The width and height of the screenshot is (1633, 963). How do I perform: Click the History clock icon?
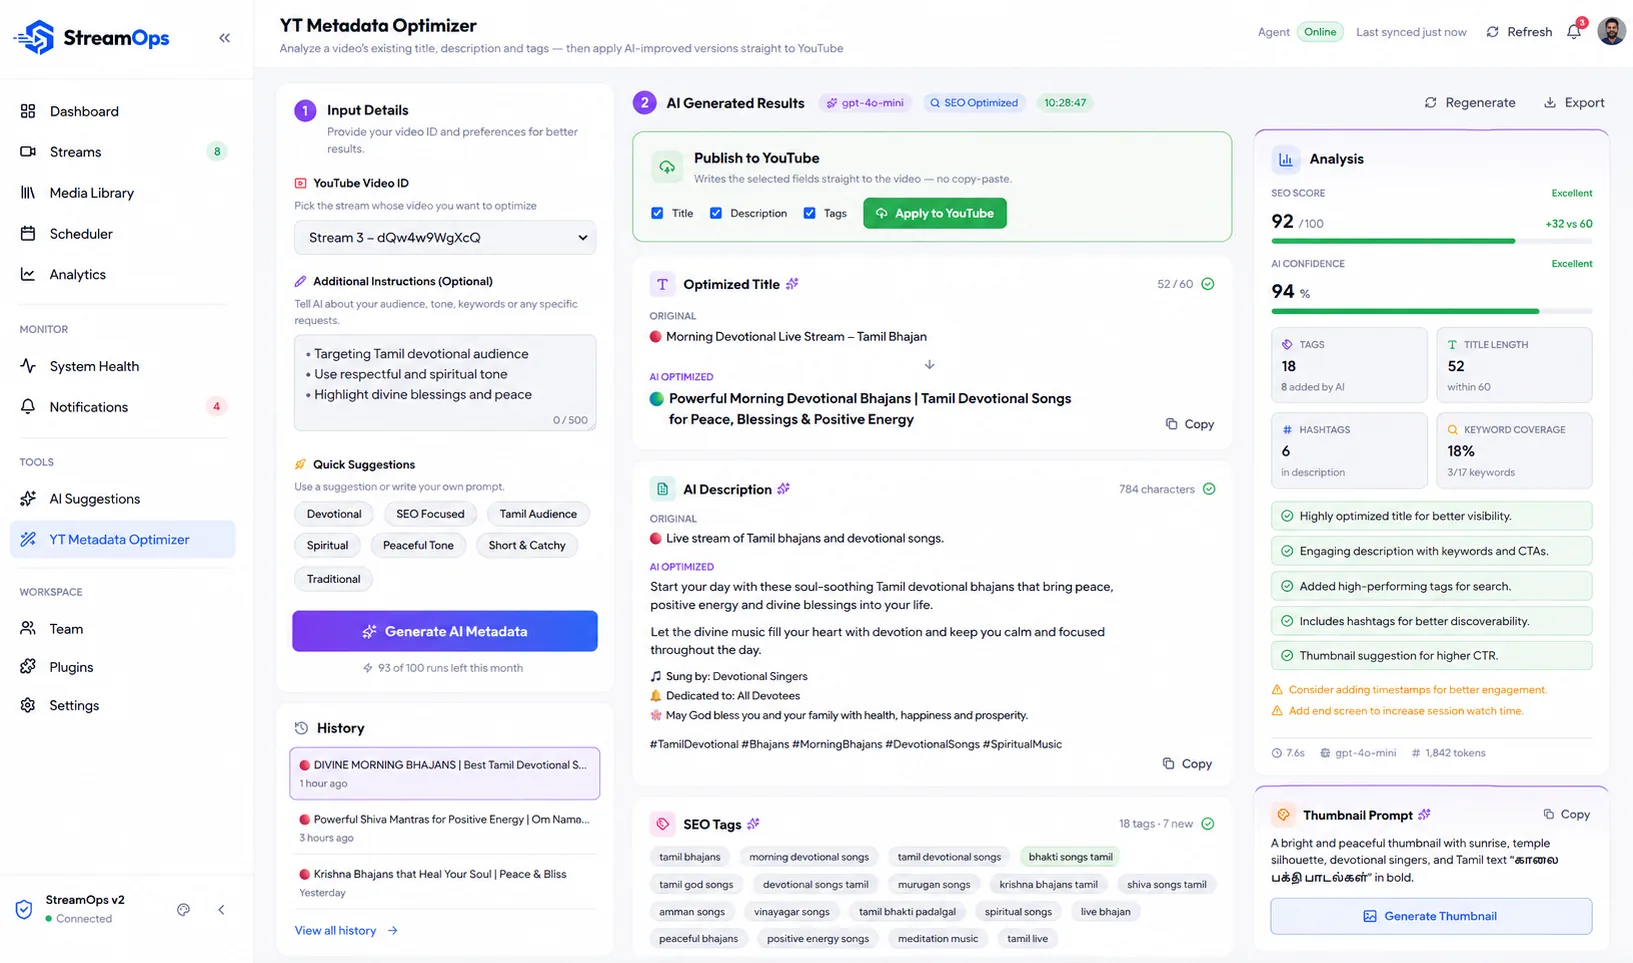tap(301, 728)
